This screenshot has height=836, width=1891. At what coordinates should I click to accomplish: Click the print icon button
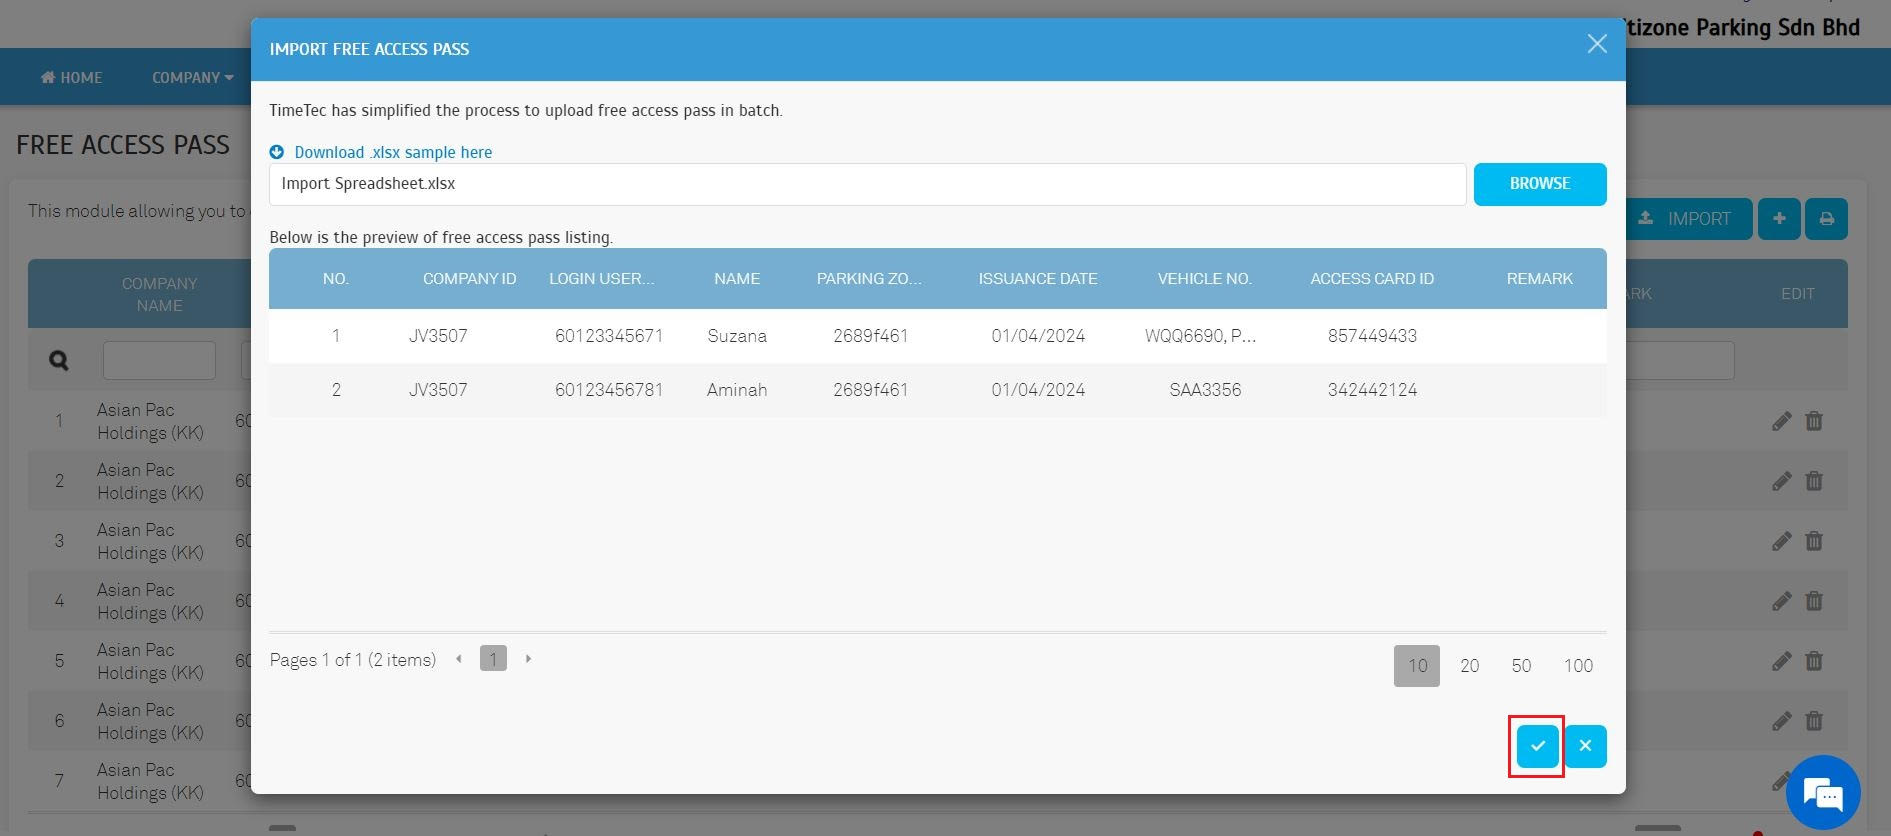point(1825,219)
